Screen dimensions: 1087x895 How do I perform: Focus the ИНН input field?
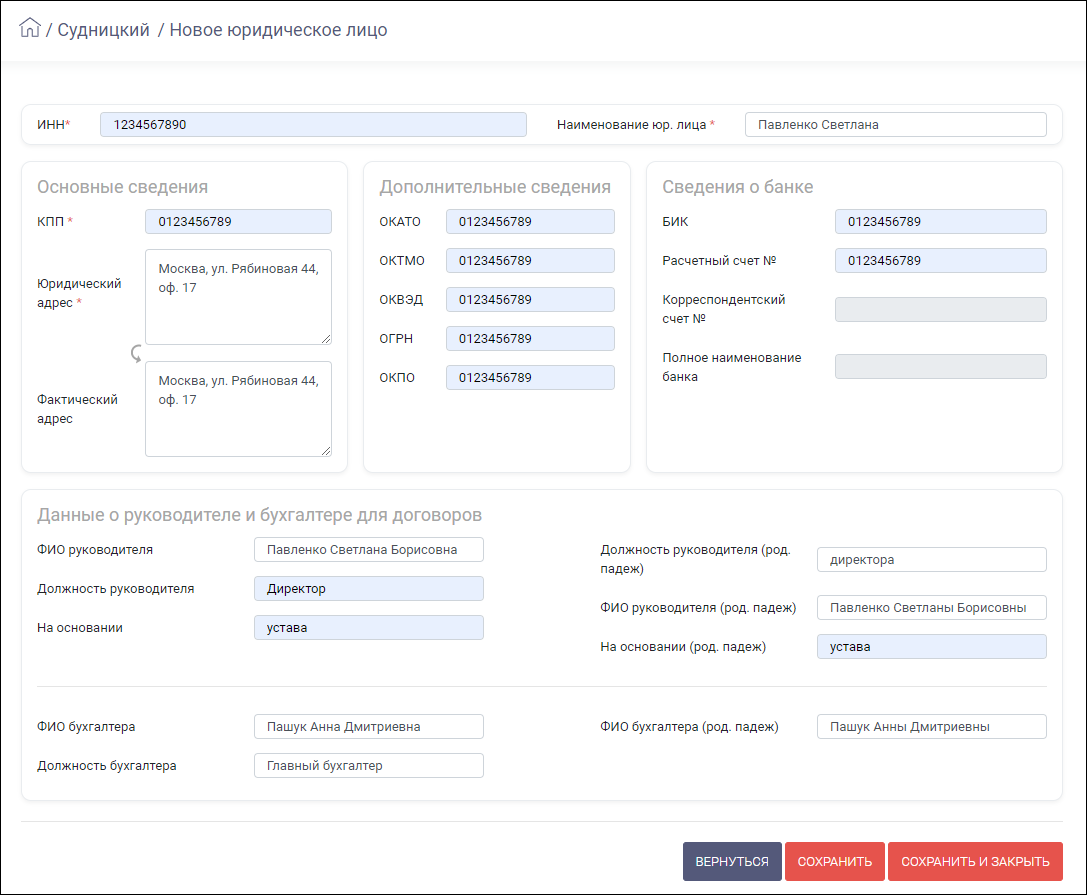pyautogui.click(x=313, y=125)
